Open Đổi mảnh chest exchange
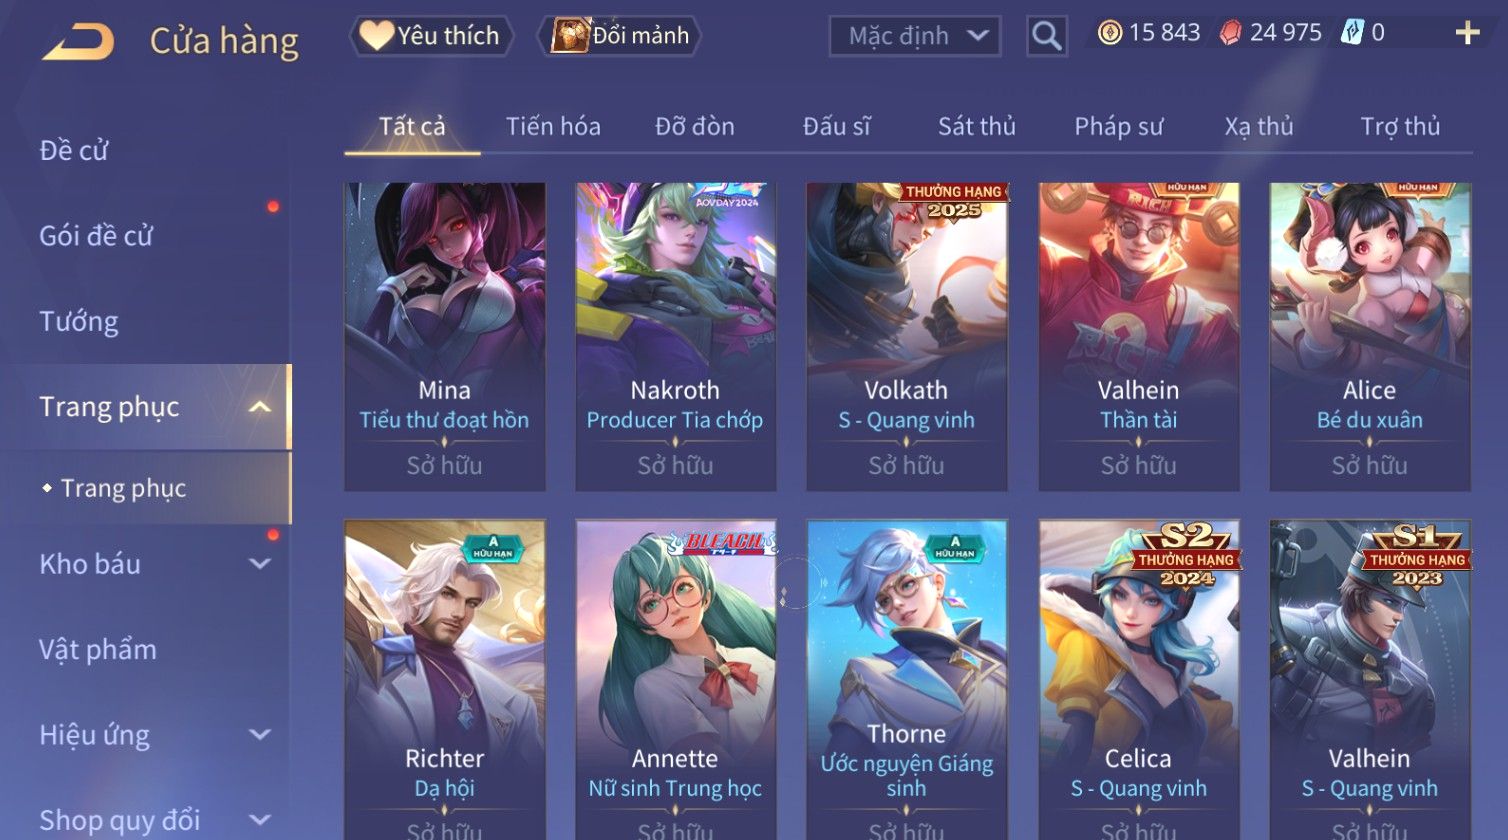1508x840 pixels. tap(620, 36)
